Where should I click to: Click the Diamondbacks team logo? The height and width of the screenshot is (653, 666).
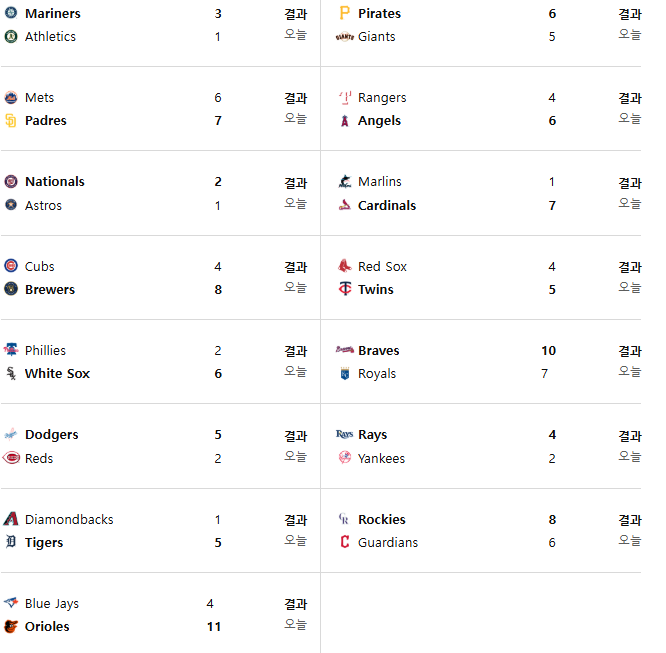tap(11, 519)
